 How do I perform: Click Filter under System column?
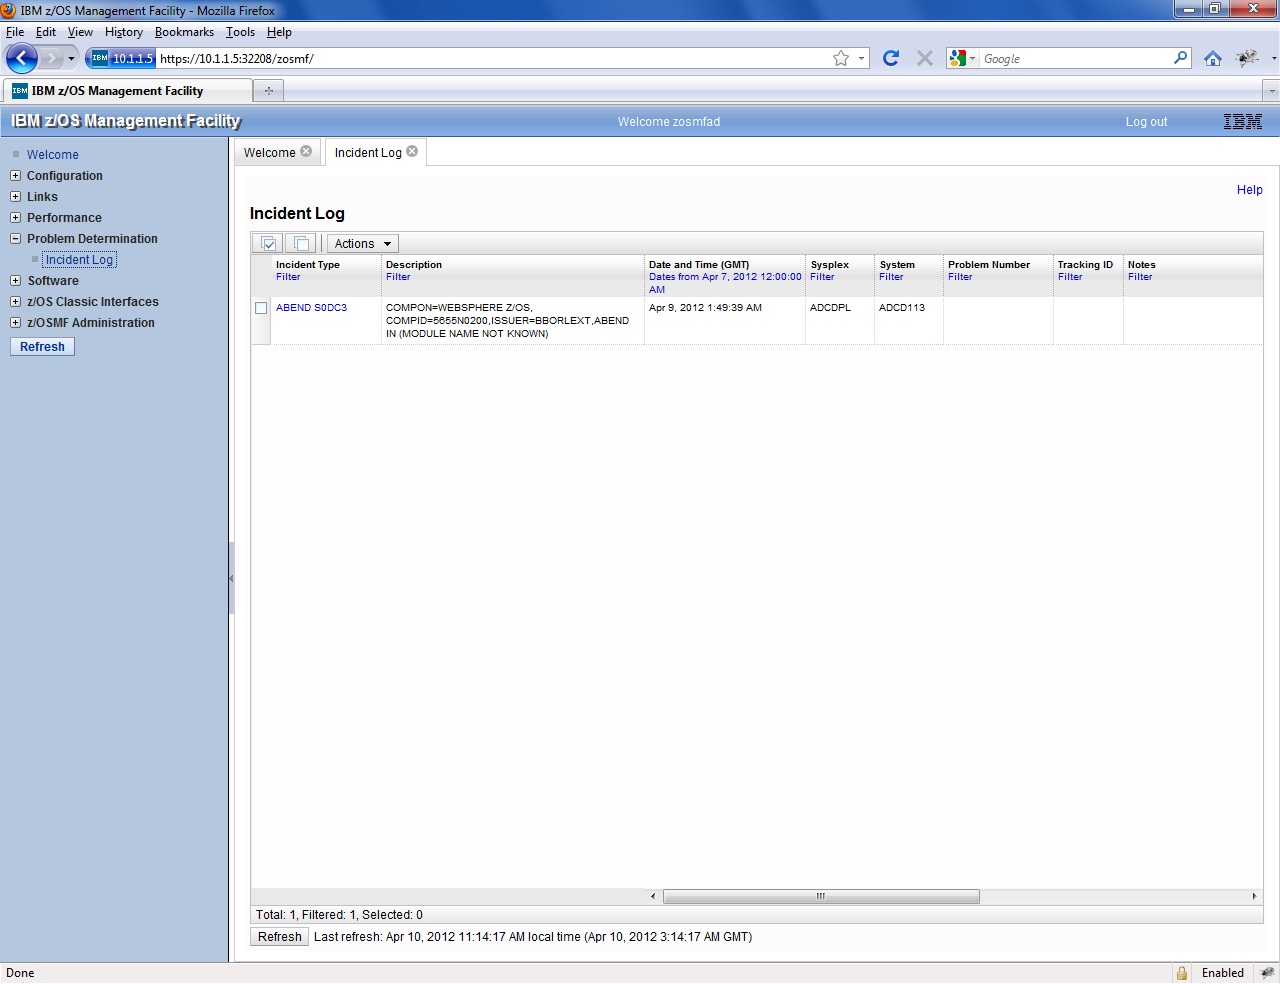click(x=891, y=277)
